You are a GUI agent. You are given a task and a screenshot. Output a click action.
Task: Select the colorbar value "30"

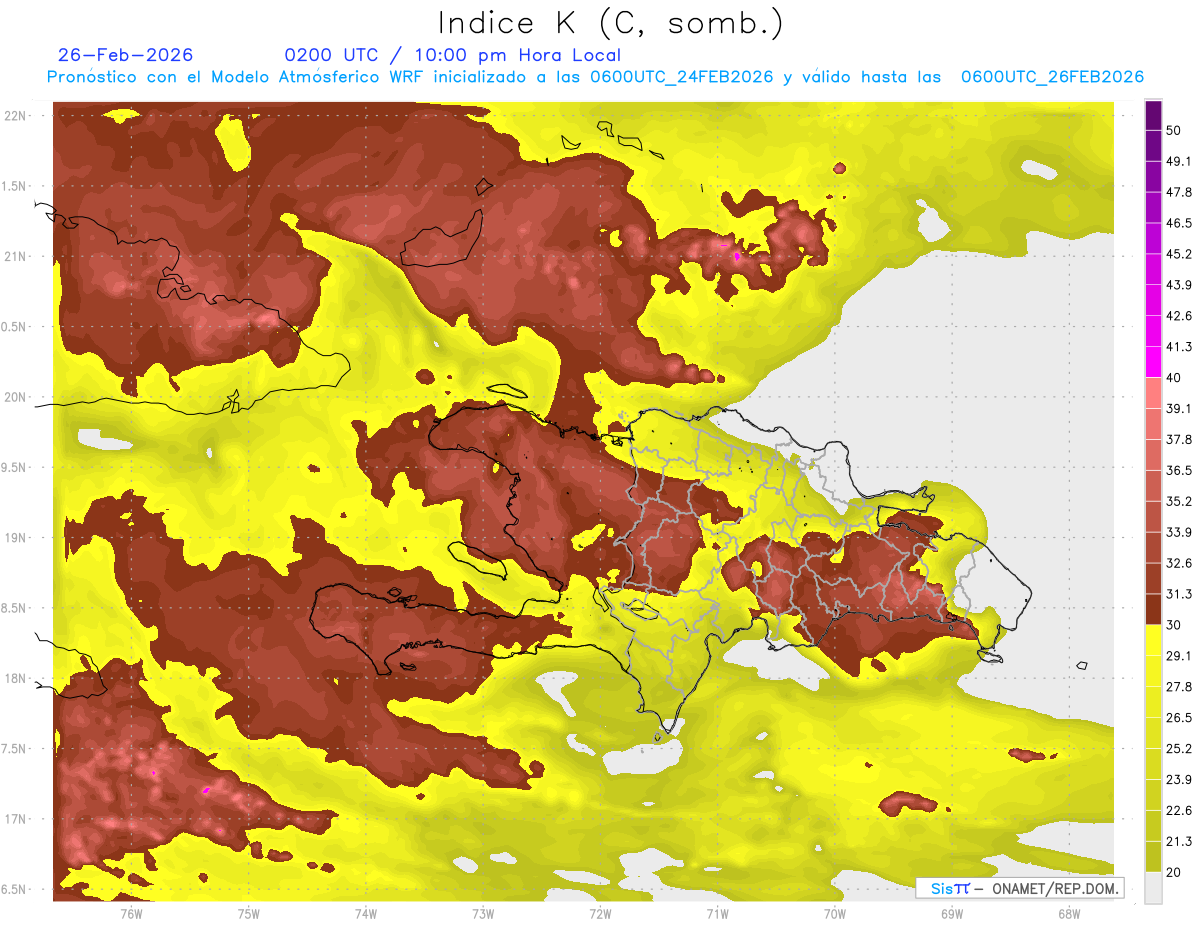click(1174, 625)
